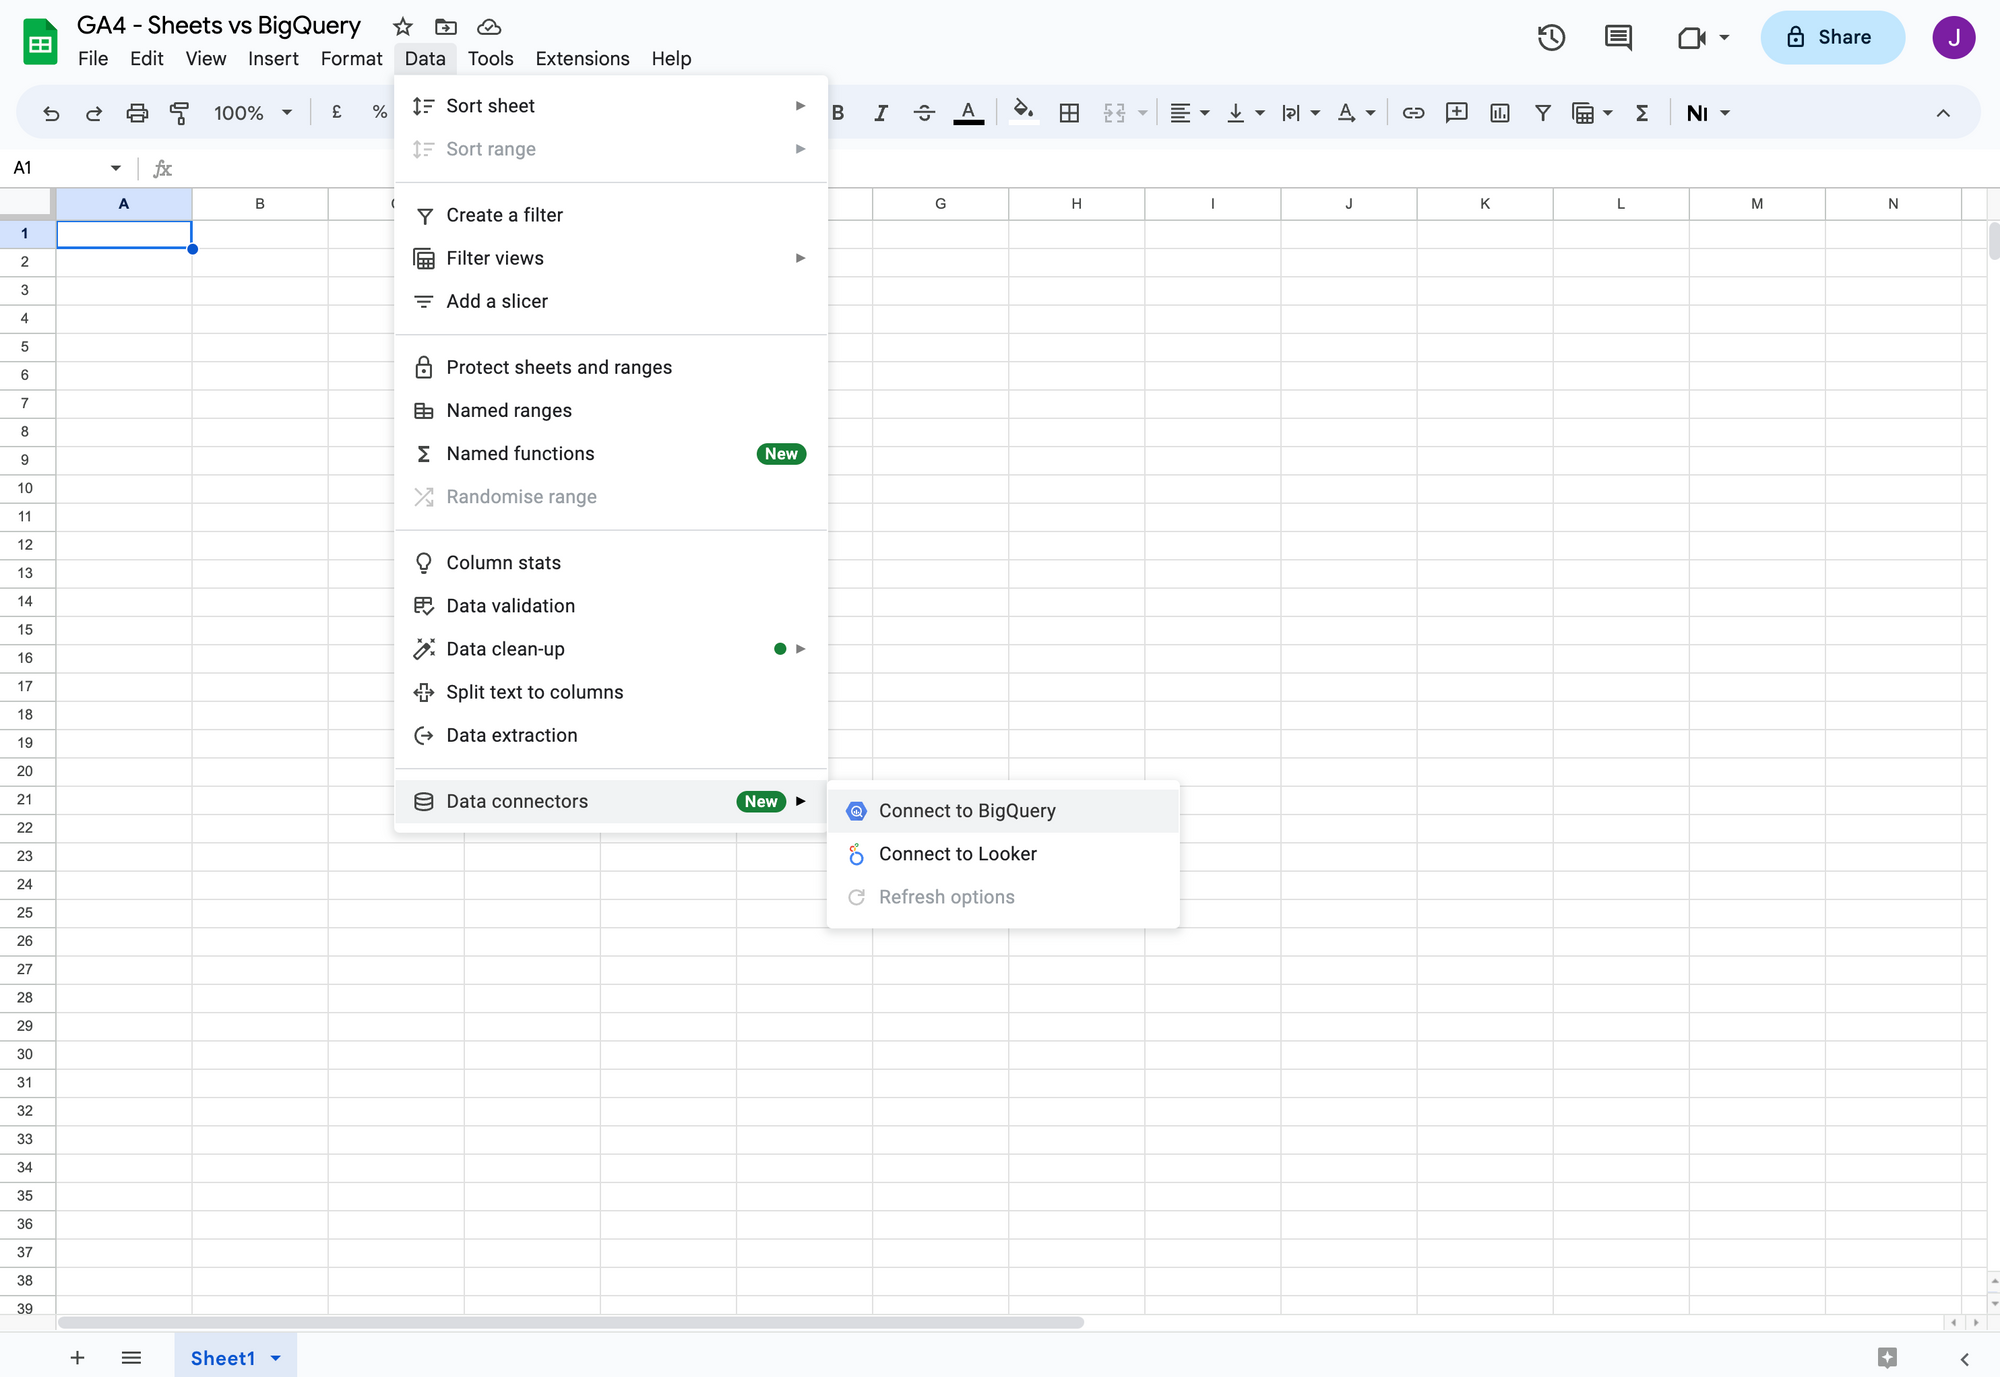The height and width of the screenshot is (1377, 2000).
Task: Open version history clock icon
Action: click(1551, 38)
